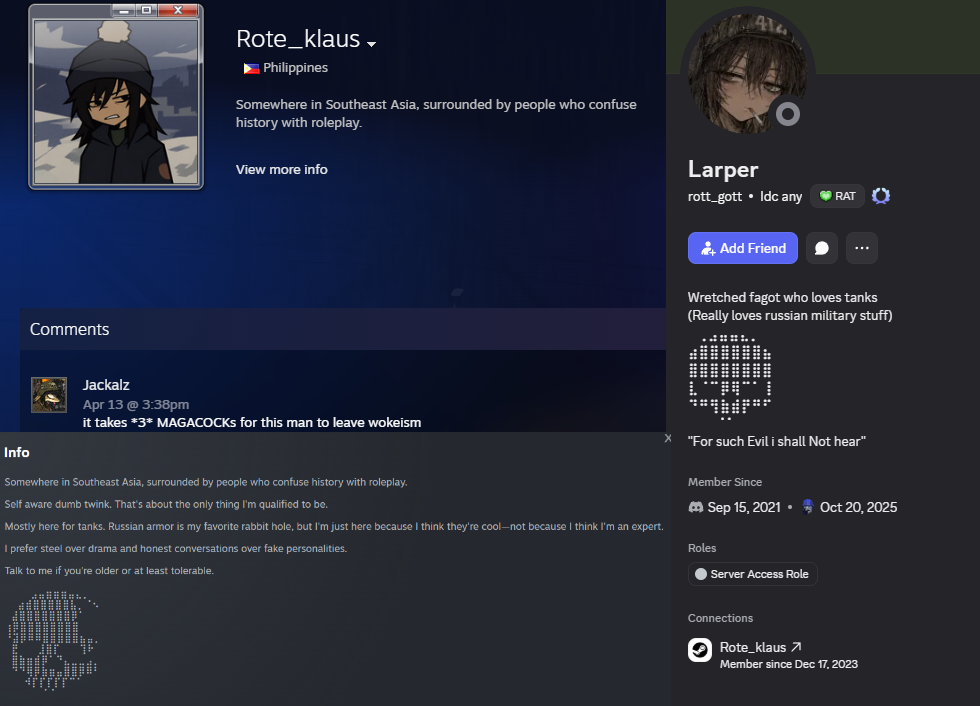Click the Steam connection icon
The image size is (980, 706).
coord(700,650)
